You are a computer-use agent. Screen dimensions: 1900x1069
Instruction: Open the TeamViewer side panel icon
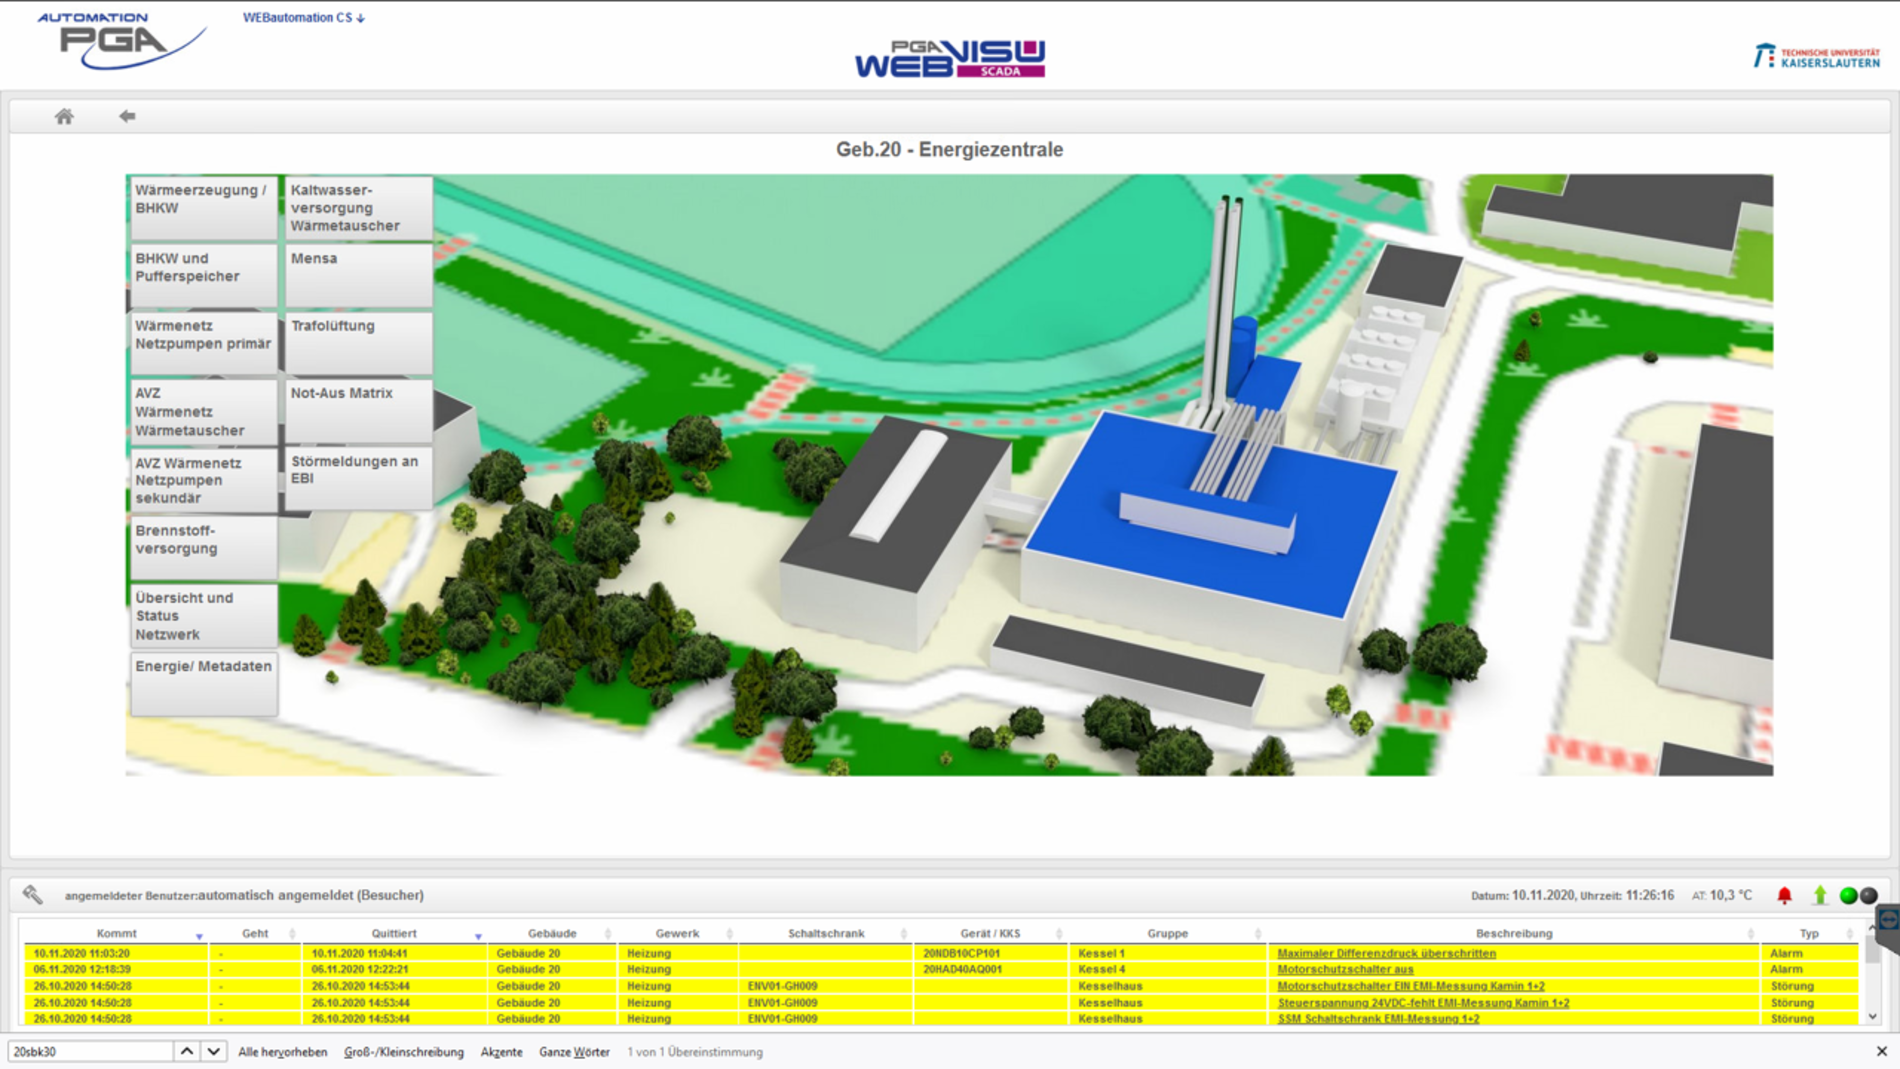click(x=1888, y=920)
